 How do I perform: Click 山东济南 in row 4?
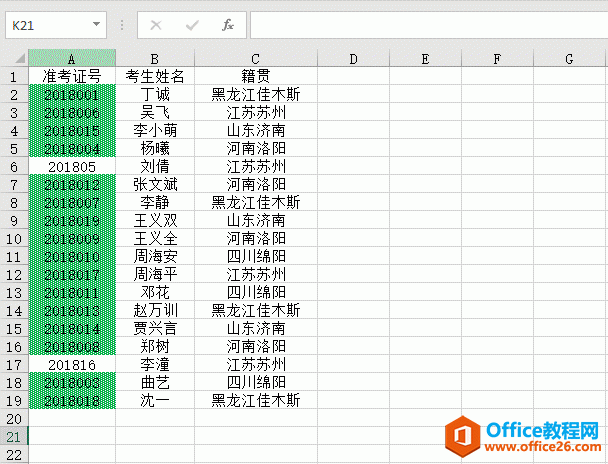[256, 130]
